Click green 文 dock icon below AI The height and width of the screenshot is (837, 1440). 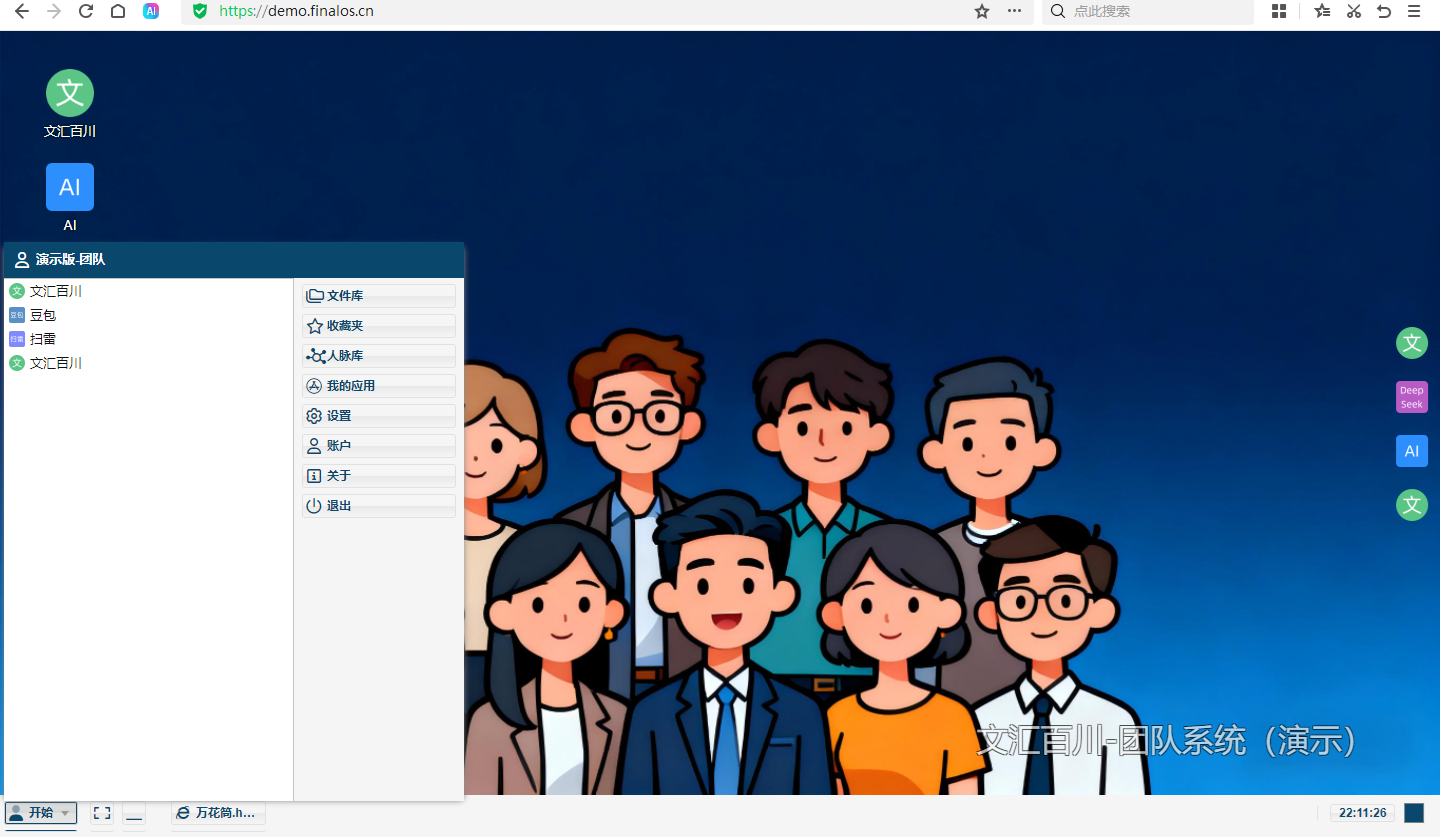pos(1412,505)
